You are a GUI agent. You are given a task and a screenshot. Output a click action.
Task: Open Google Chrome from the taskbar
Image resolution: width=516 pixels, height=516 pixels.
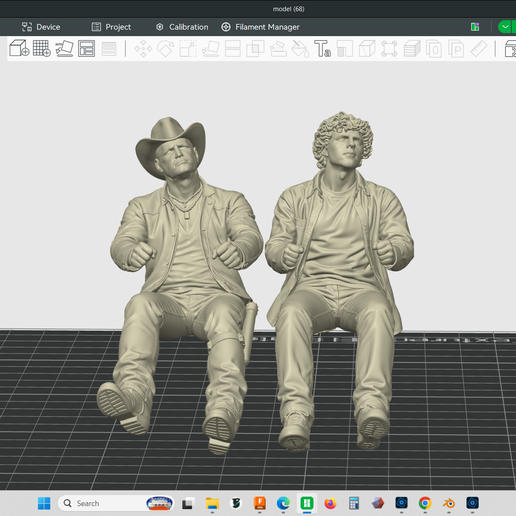[425, 503]
